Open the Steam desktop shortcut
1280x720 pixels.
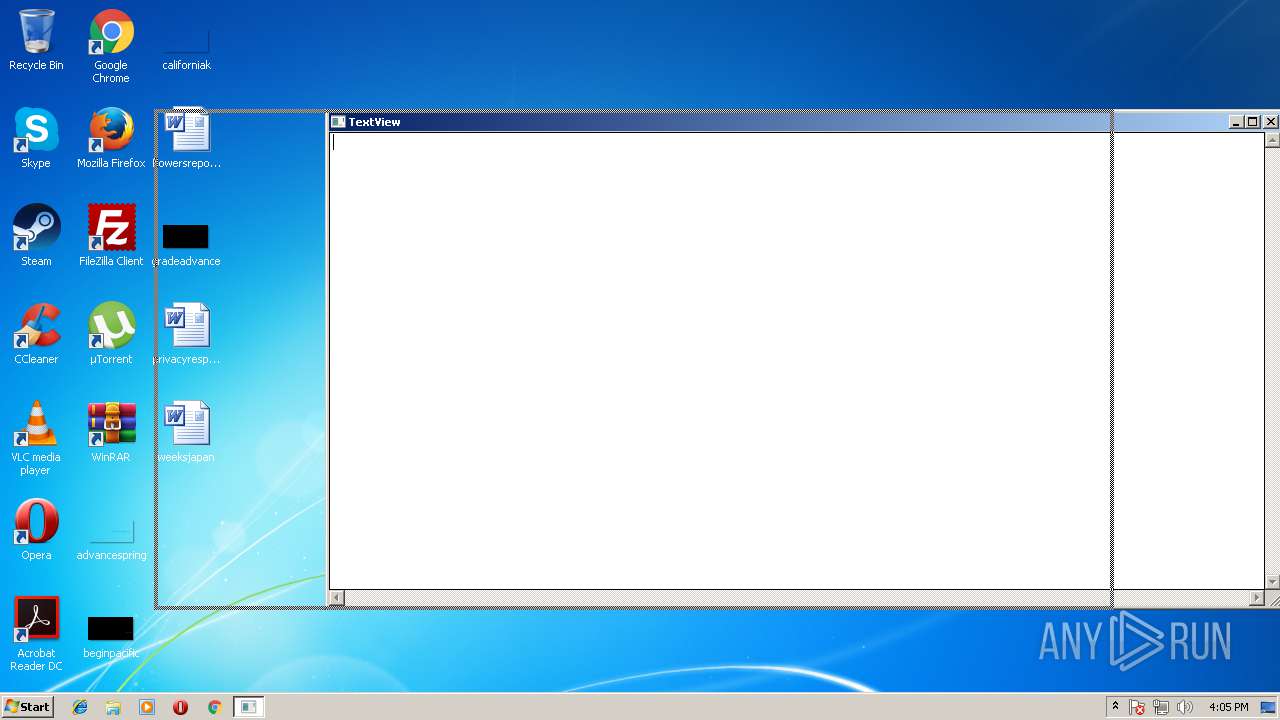[x=36, y=237]
